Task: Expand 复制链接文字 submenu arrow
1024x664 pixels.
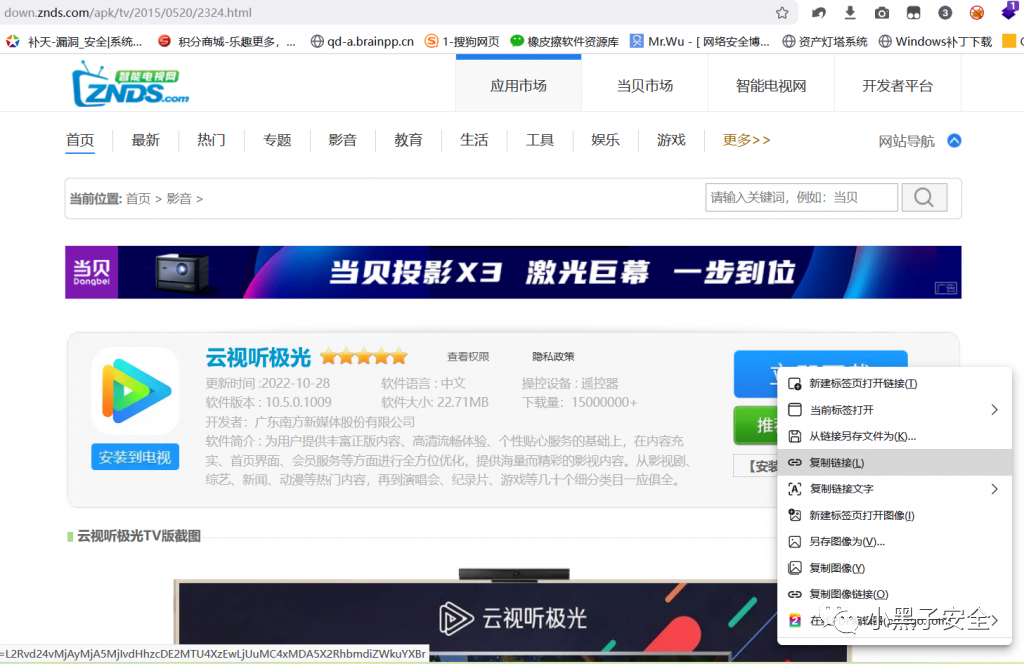Action: click(x=994, y=489)
